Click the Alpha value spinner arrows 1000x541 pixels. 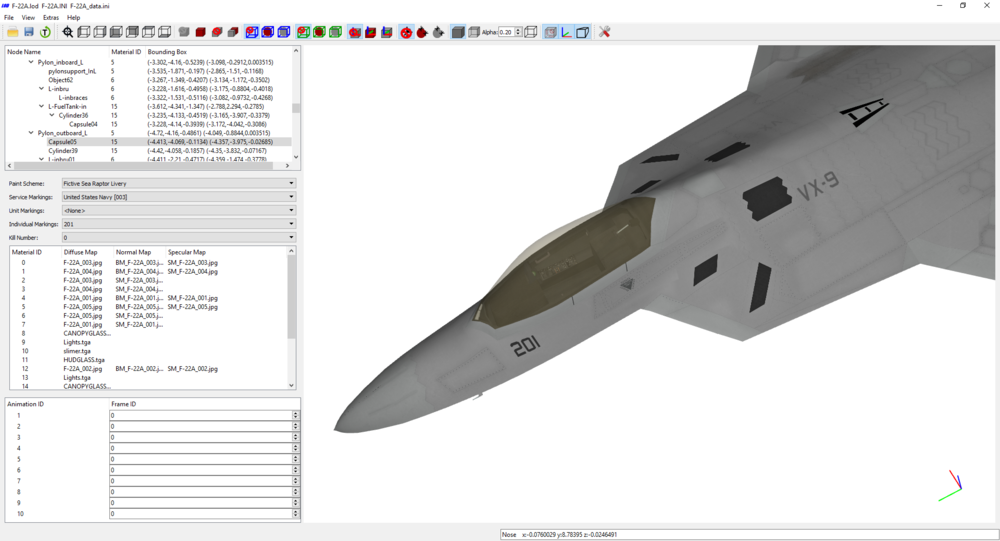(518, 32)
